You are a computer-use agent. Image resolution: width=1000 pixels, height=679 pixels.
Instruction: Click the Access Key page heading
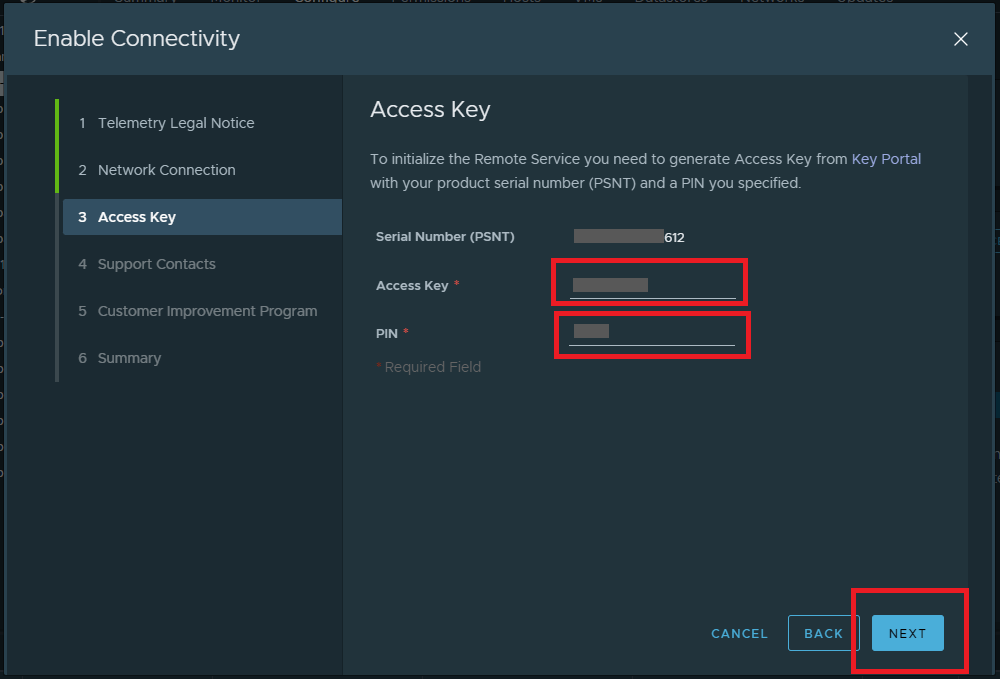pos(430,109)
